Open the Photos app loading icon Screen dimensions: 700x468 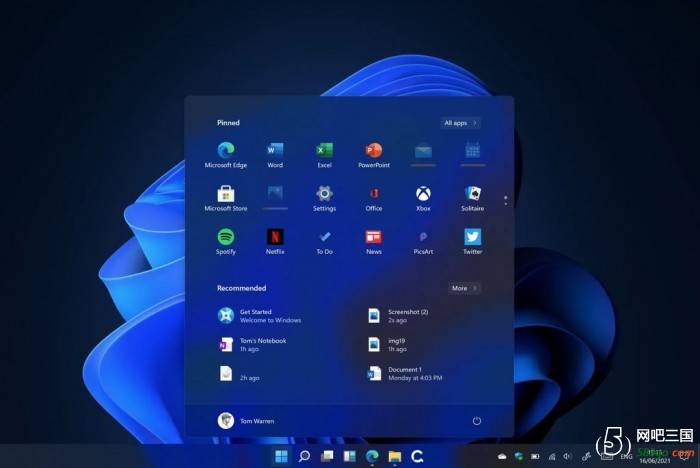pyautogui.click(x=275, y=197)
